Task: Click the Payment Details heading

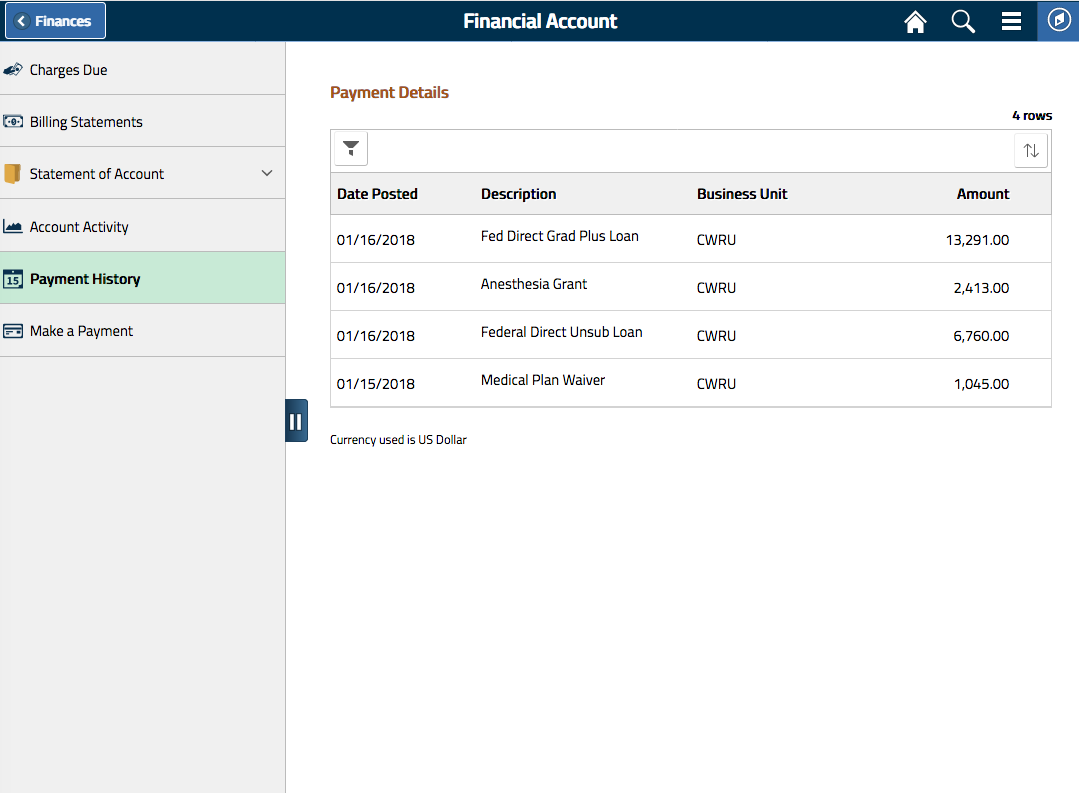Action: (x=389, y=93)
